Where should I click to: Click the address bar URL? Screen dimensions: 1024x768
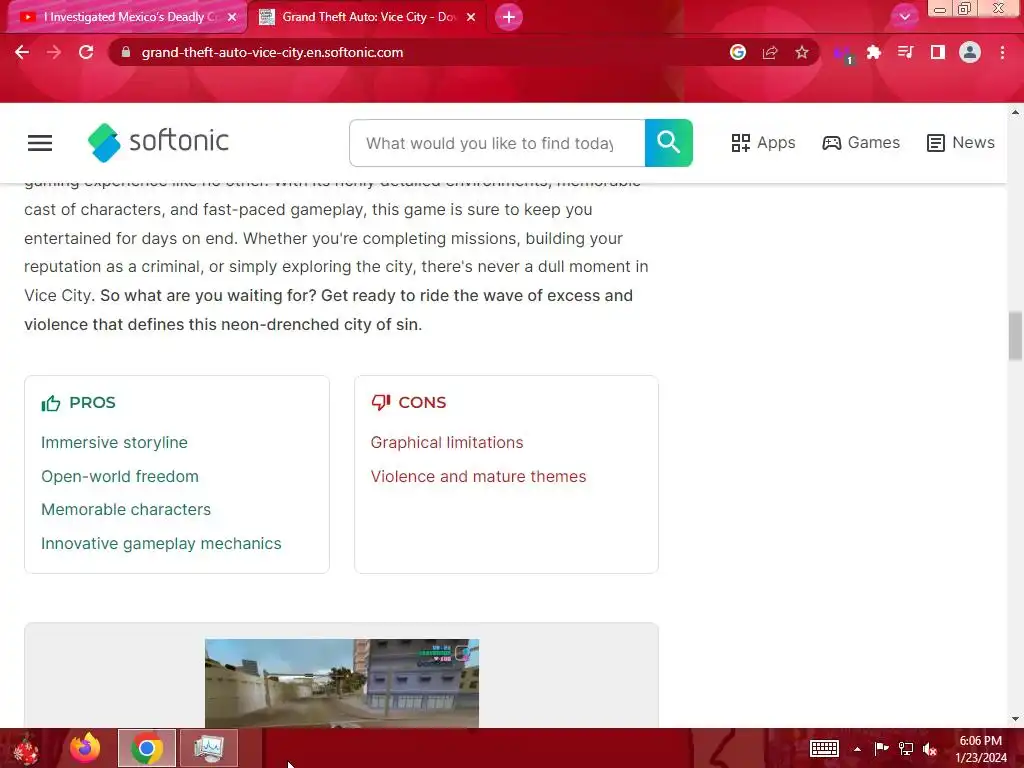tap(272, 52)
